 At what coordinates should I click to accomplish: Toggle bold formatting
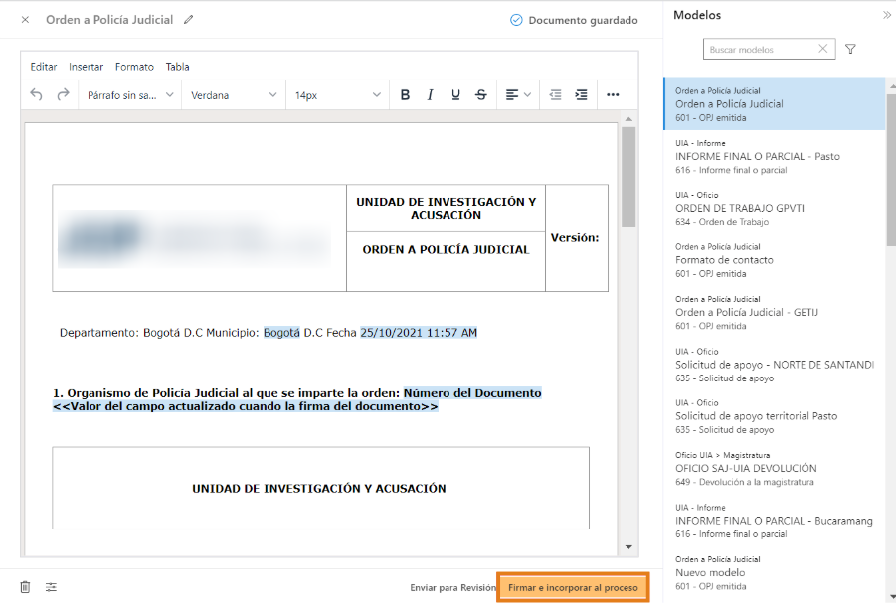point(405,95)
